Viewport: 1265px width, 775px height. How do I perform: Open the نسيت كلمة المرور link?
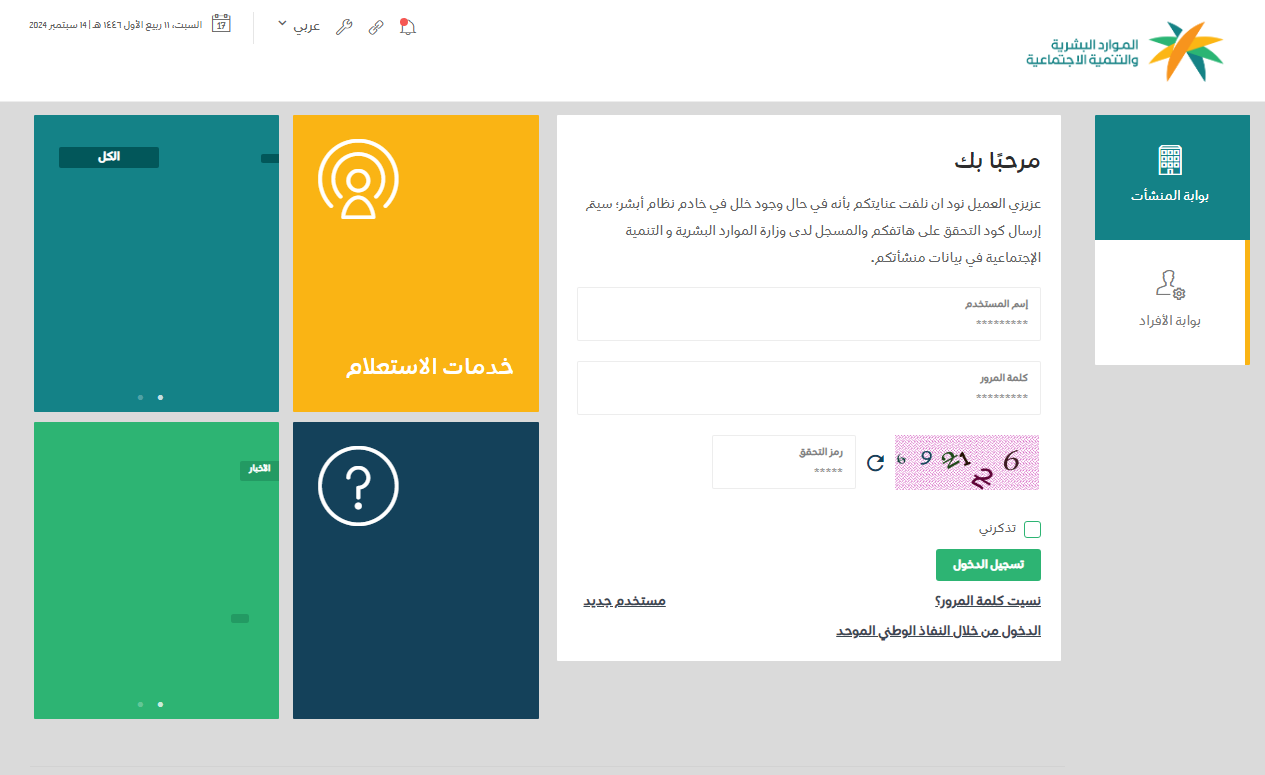point(987,601)
